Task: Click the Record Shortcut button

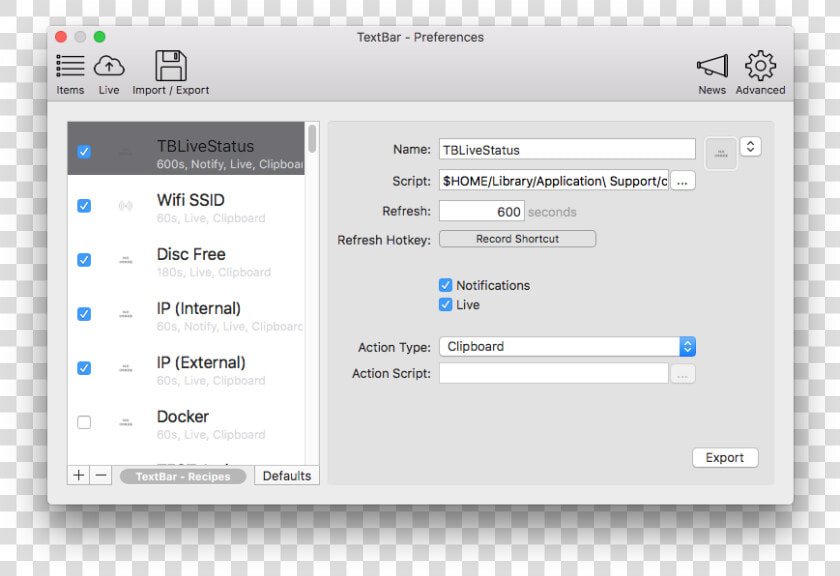Action: coord(518,239)
